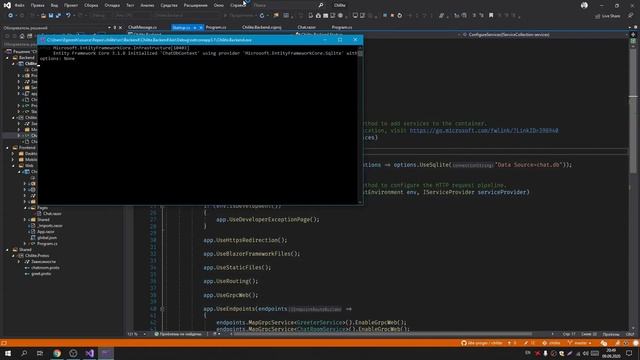Click the Stop debugging red square icon
The image size is (640, 360).
[x=392, y=16]
